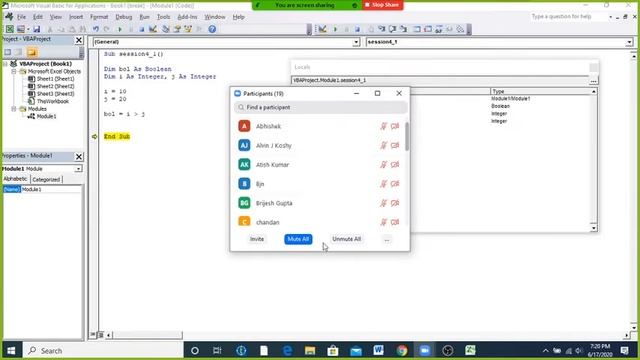The image size is (640, 360).
Task: Click the Save icon in the VBA toolbar
Action: coord(36,29)
